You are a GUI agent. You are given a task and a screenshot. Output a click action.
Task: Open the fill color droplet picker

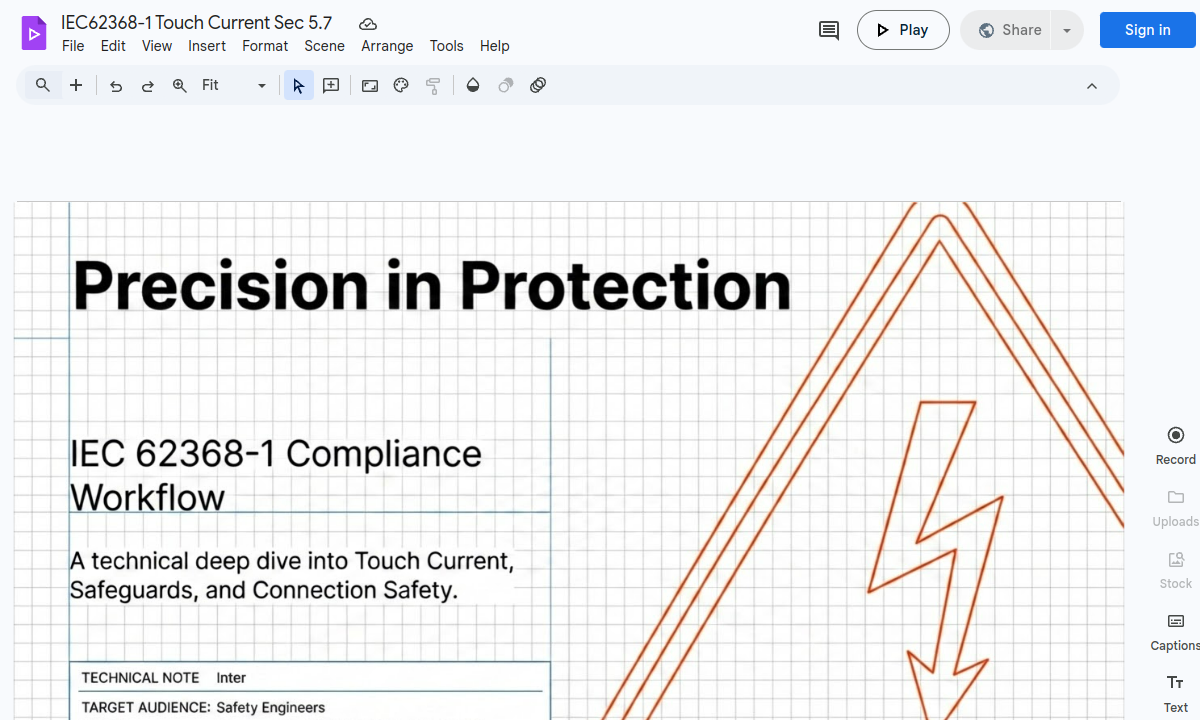pos(473,85)
